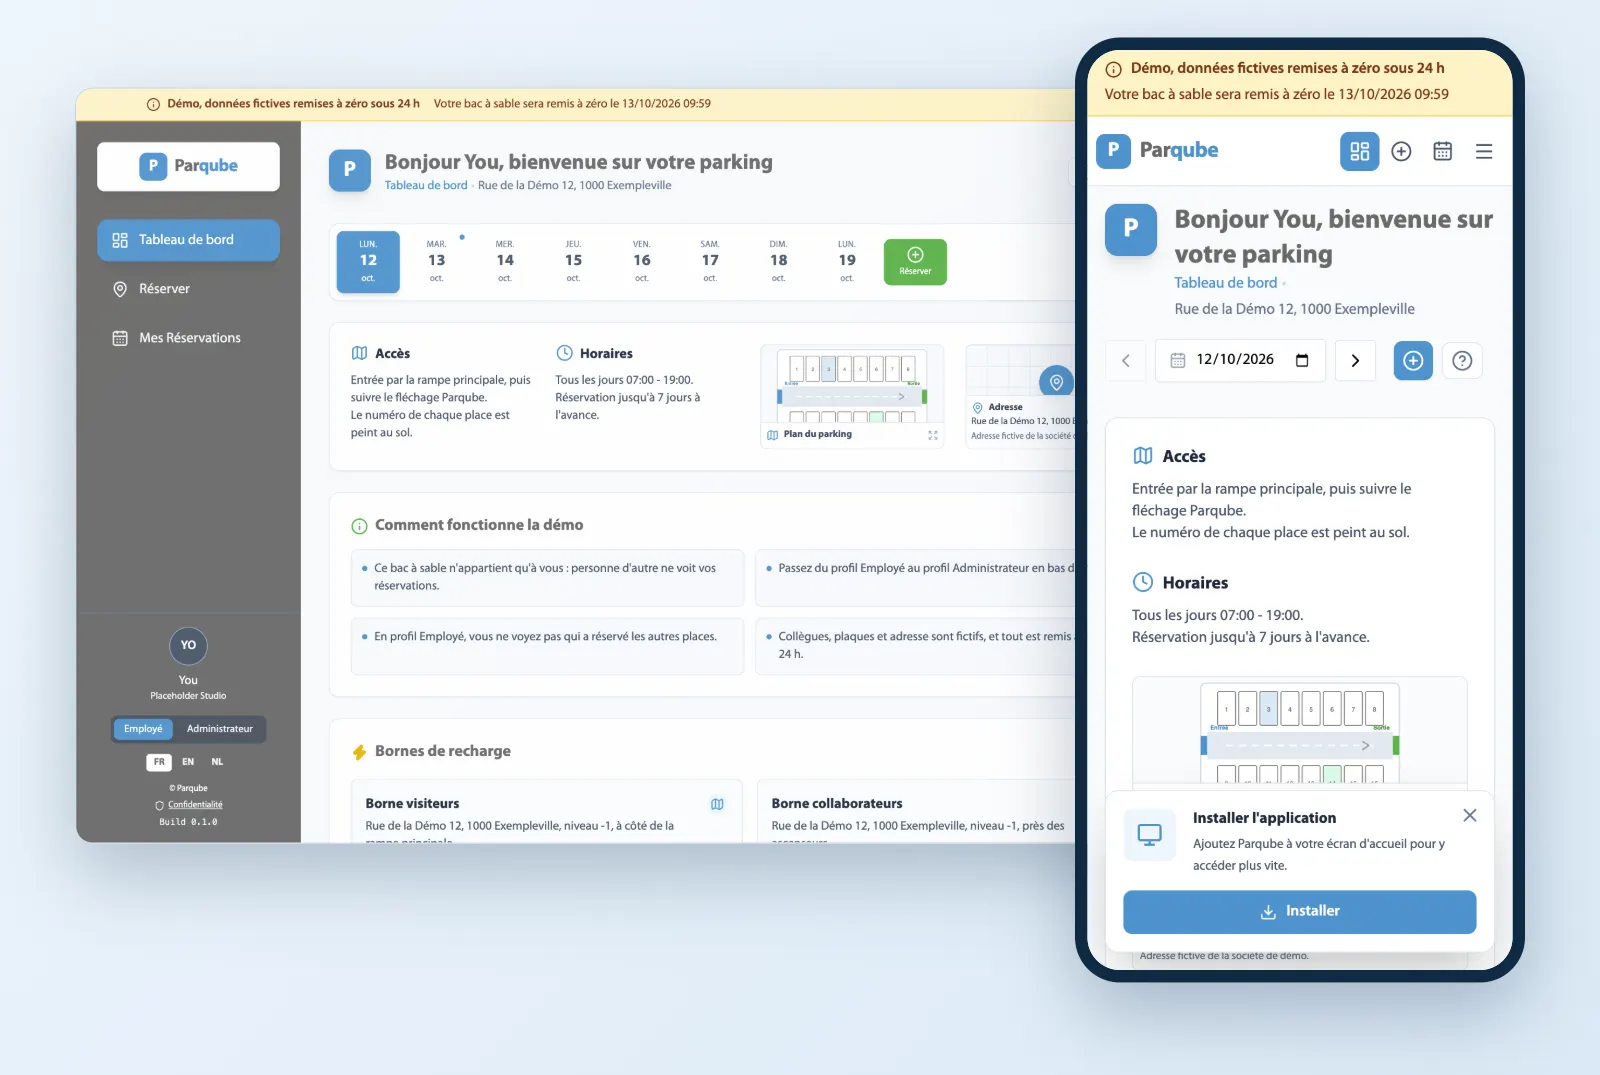Switch profile to Administrateur
Screen dimensions: 1600x1075
point(220,729)
